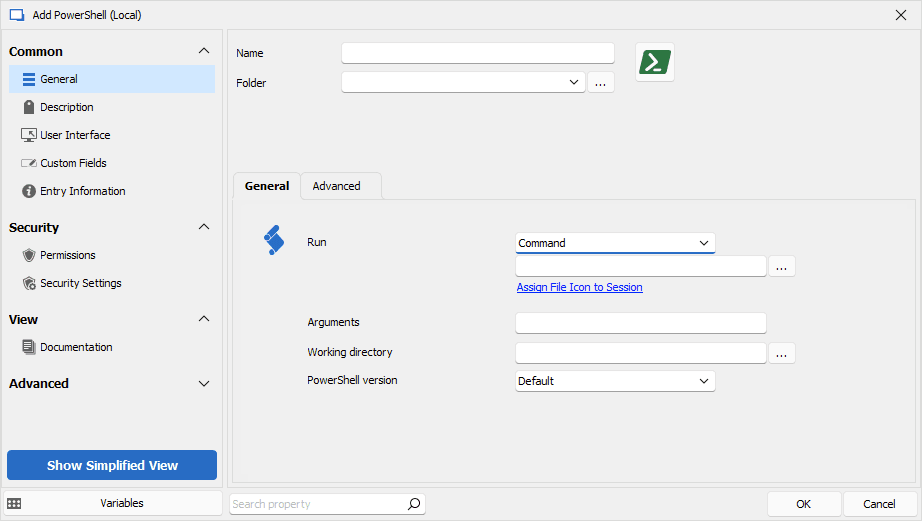Expand the Folder dropdown list
Viewport: 922px width, 521px height.
tap(573, 83)
